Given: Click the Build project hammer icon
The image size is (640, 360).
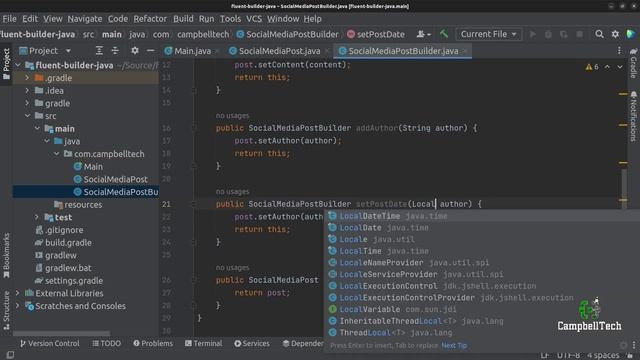Looking at the screenshot, I should (444, 34).
